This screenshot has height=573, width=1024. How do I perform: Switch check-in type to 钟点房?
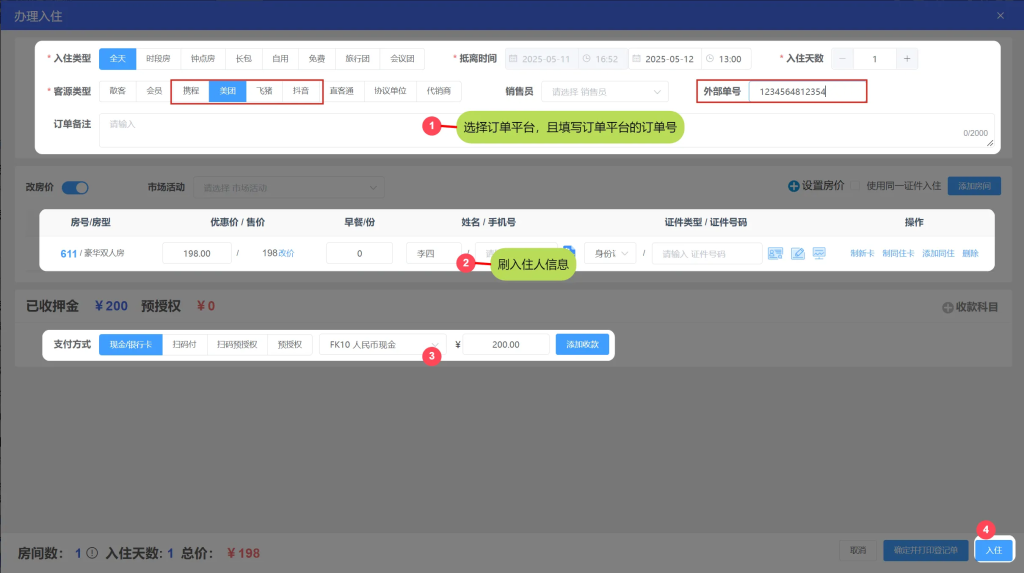pyautogui.click(x=202, y=59)
